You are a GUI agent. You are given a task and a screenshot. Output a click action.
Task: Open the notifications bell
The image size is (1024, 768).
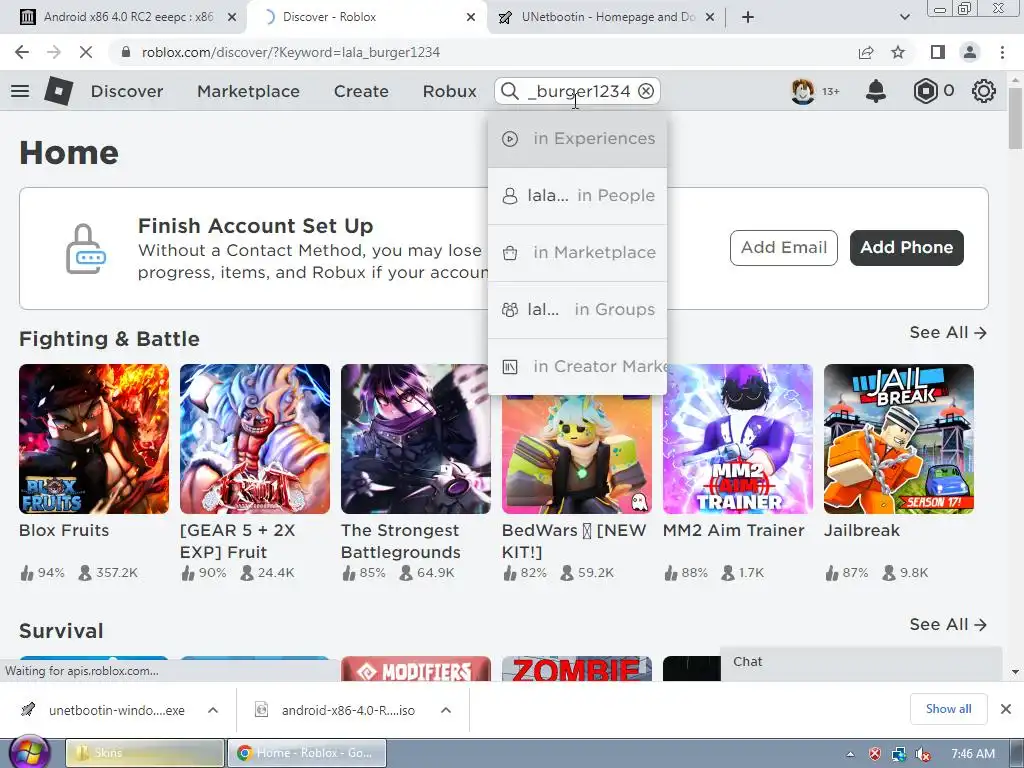[x=876, y=91]
